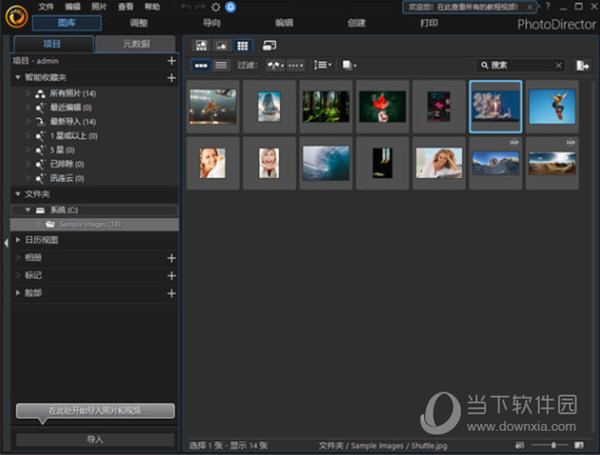Select the list display style

[x=221, y=65]
